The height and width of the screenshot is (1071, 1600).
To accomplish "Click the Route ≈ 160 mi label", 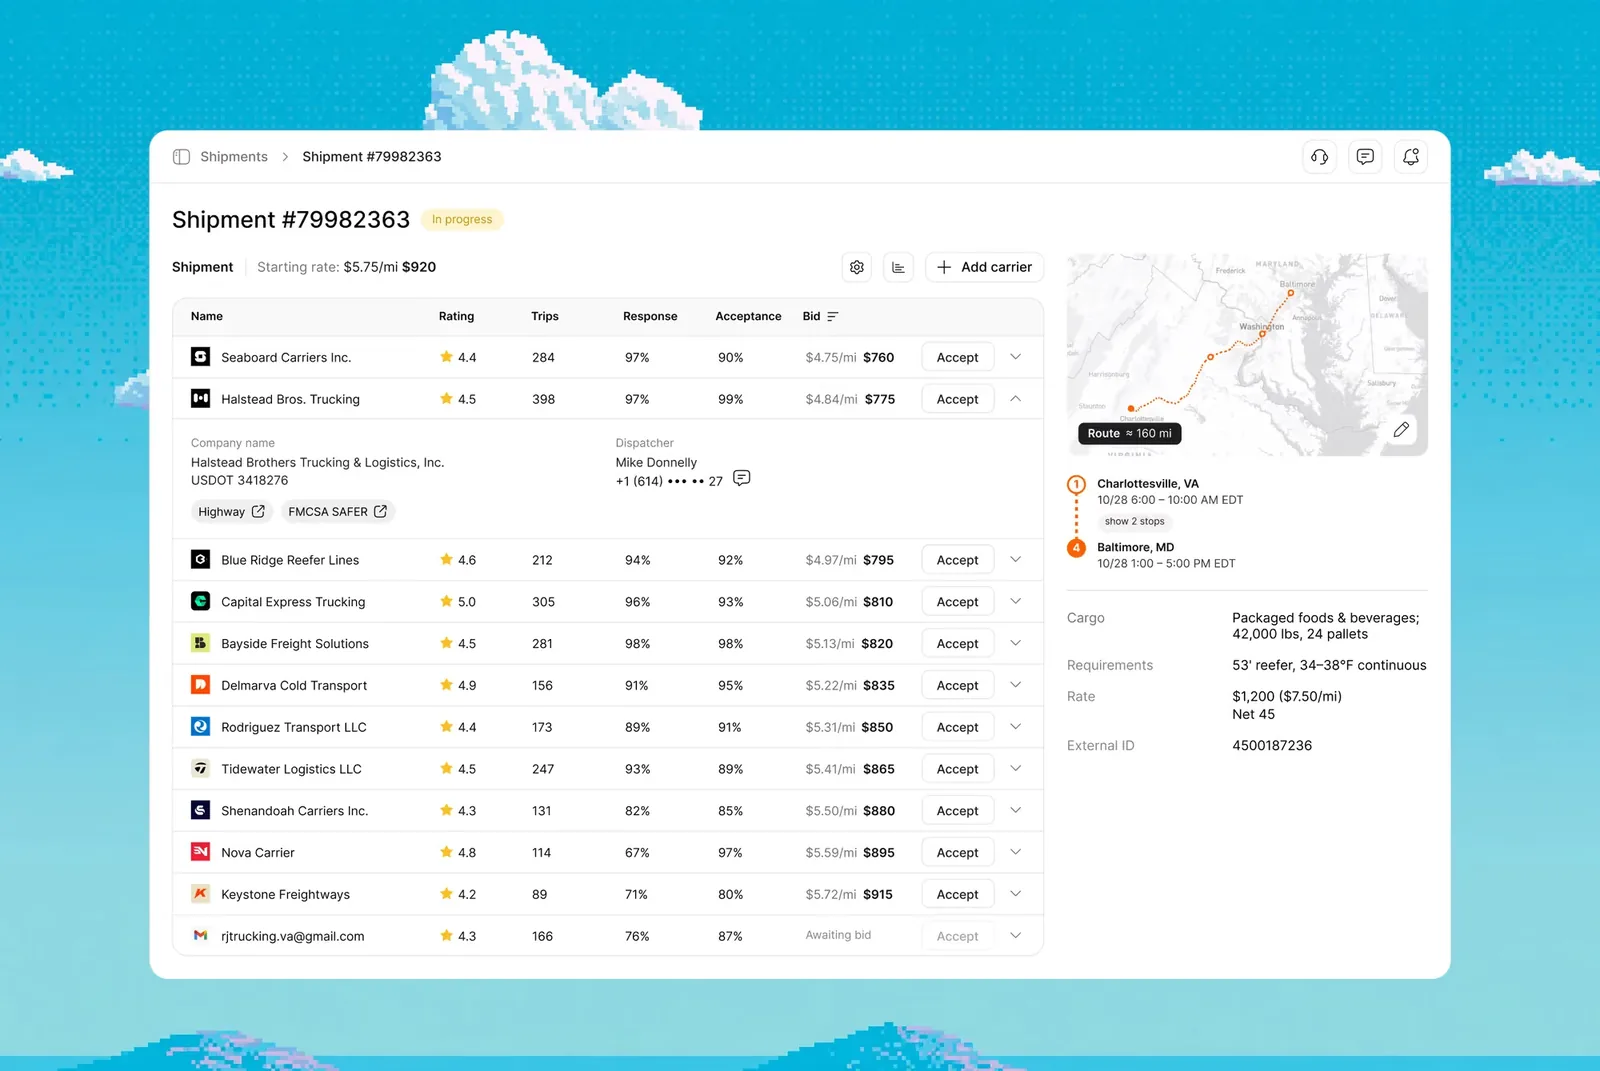I will (x=1129, y=433).
